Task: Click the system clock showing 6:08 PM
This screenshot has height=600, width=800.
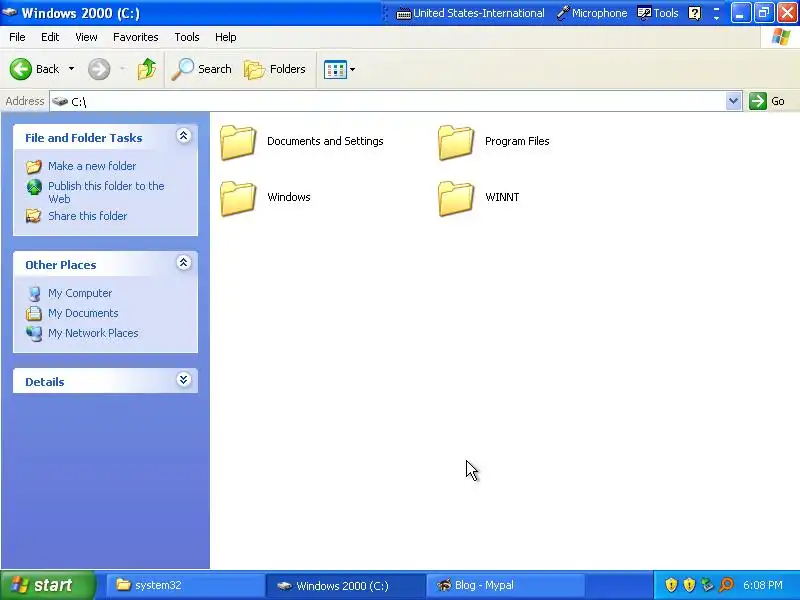Action: click(x=763, y=585)
